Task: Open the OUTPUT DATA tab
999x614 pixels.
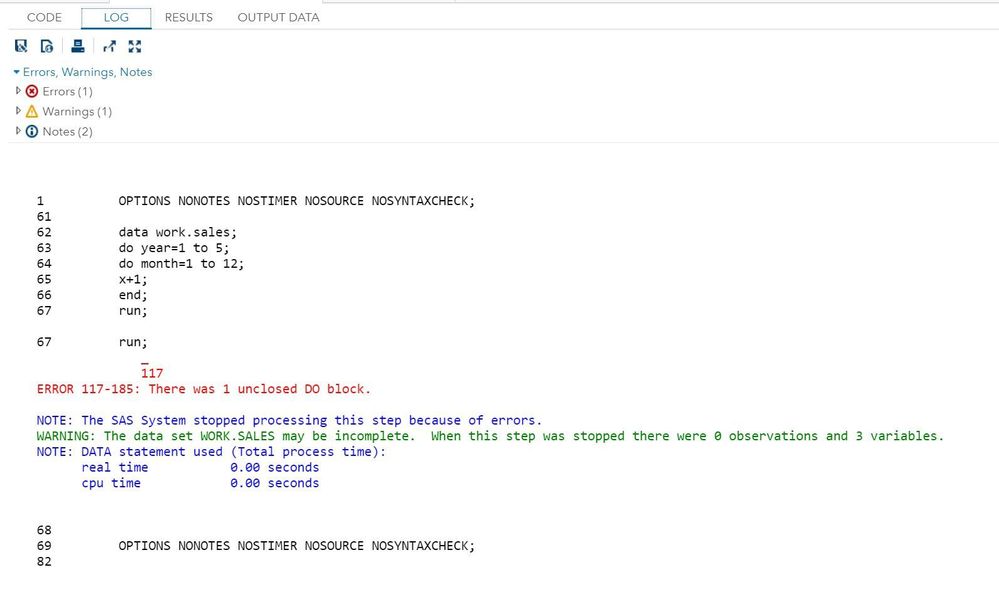Action: [x=278, y=17]
